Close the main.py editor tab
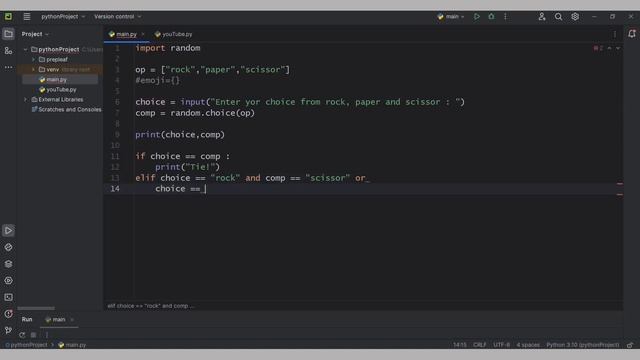This screenshot has width=640, height=360. 143,34
